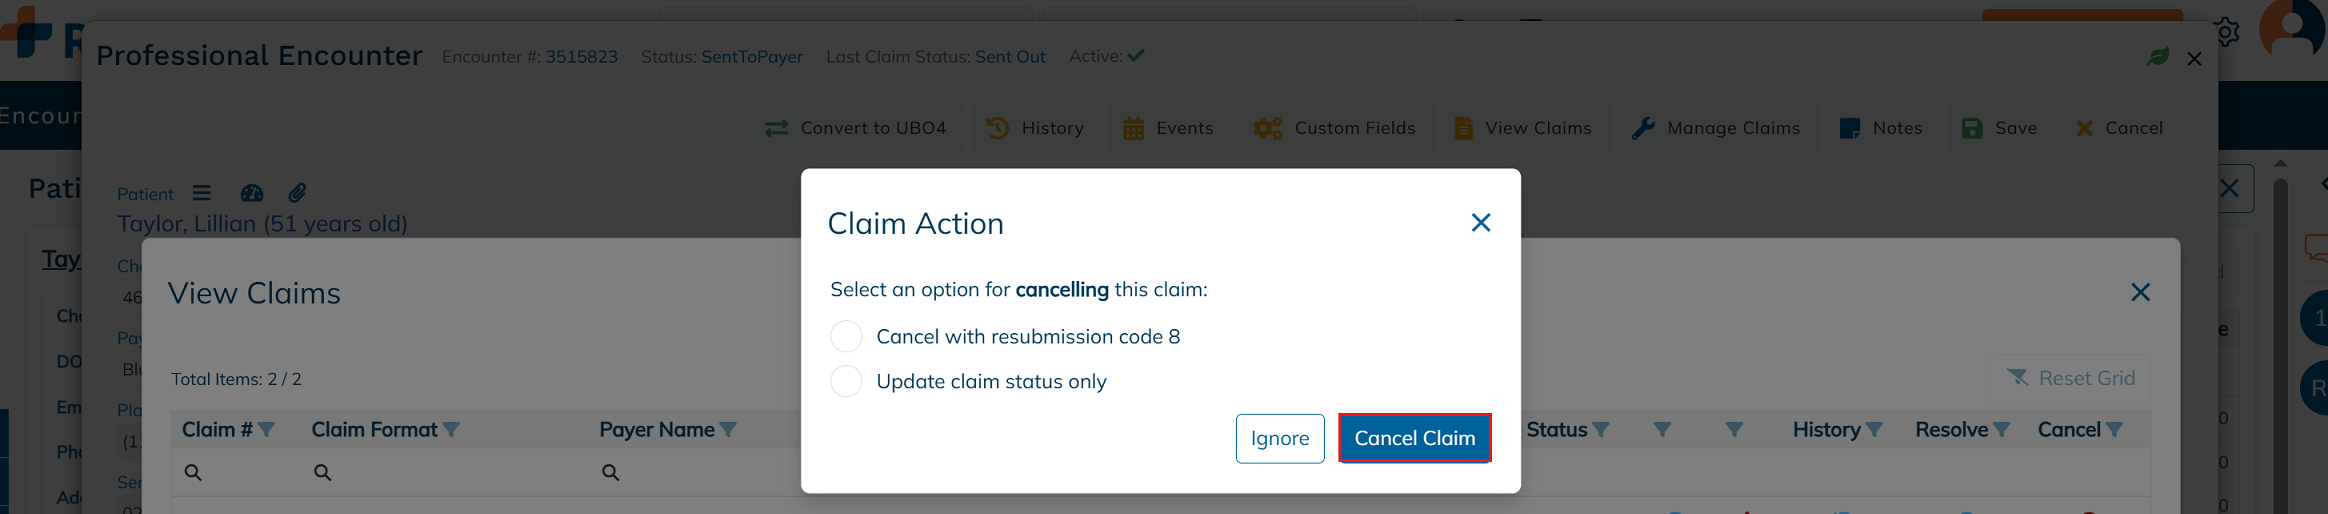Select Update claim status only option
The width and height of the screenshot is (2328, 514).
[x=846, y=381]
